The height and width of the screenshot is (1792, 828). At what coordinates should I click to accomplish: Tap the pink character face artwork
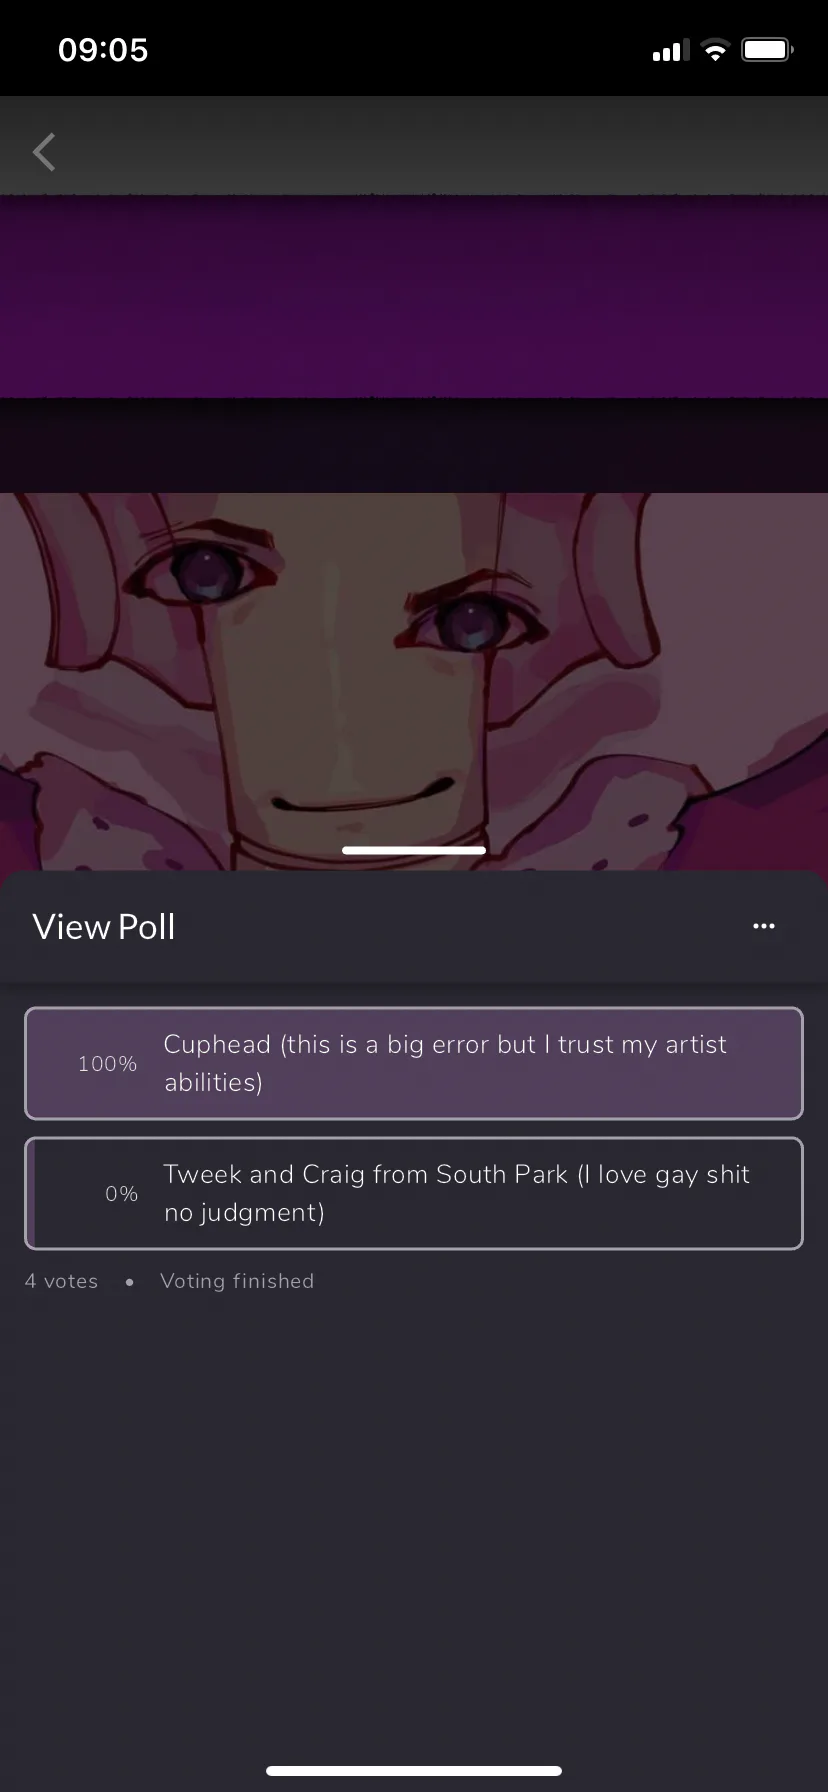(414, 680)
